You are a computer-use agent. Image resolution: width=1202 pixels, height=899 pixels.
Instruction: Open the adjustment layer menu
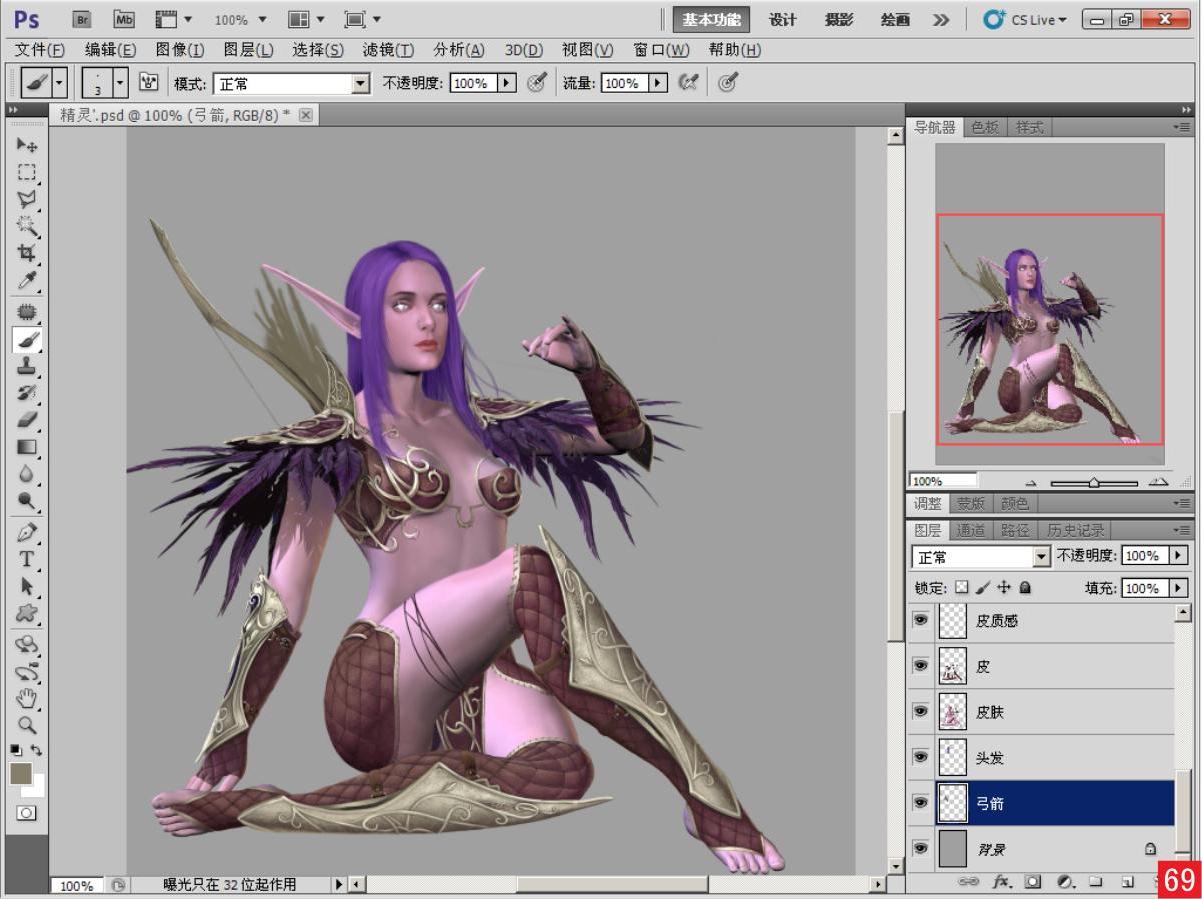(1065, 882)
